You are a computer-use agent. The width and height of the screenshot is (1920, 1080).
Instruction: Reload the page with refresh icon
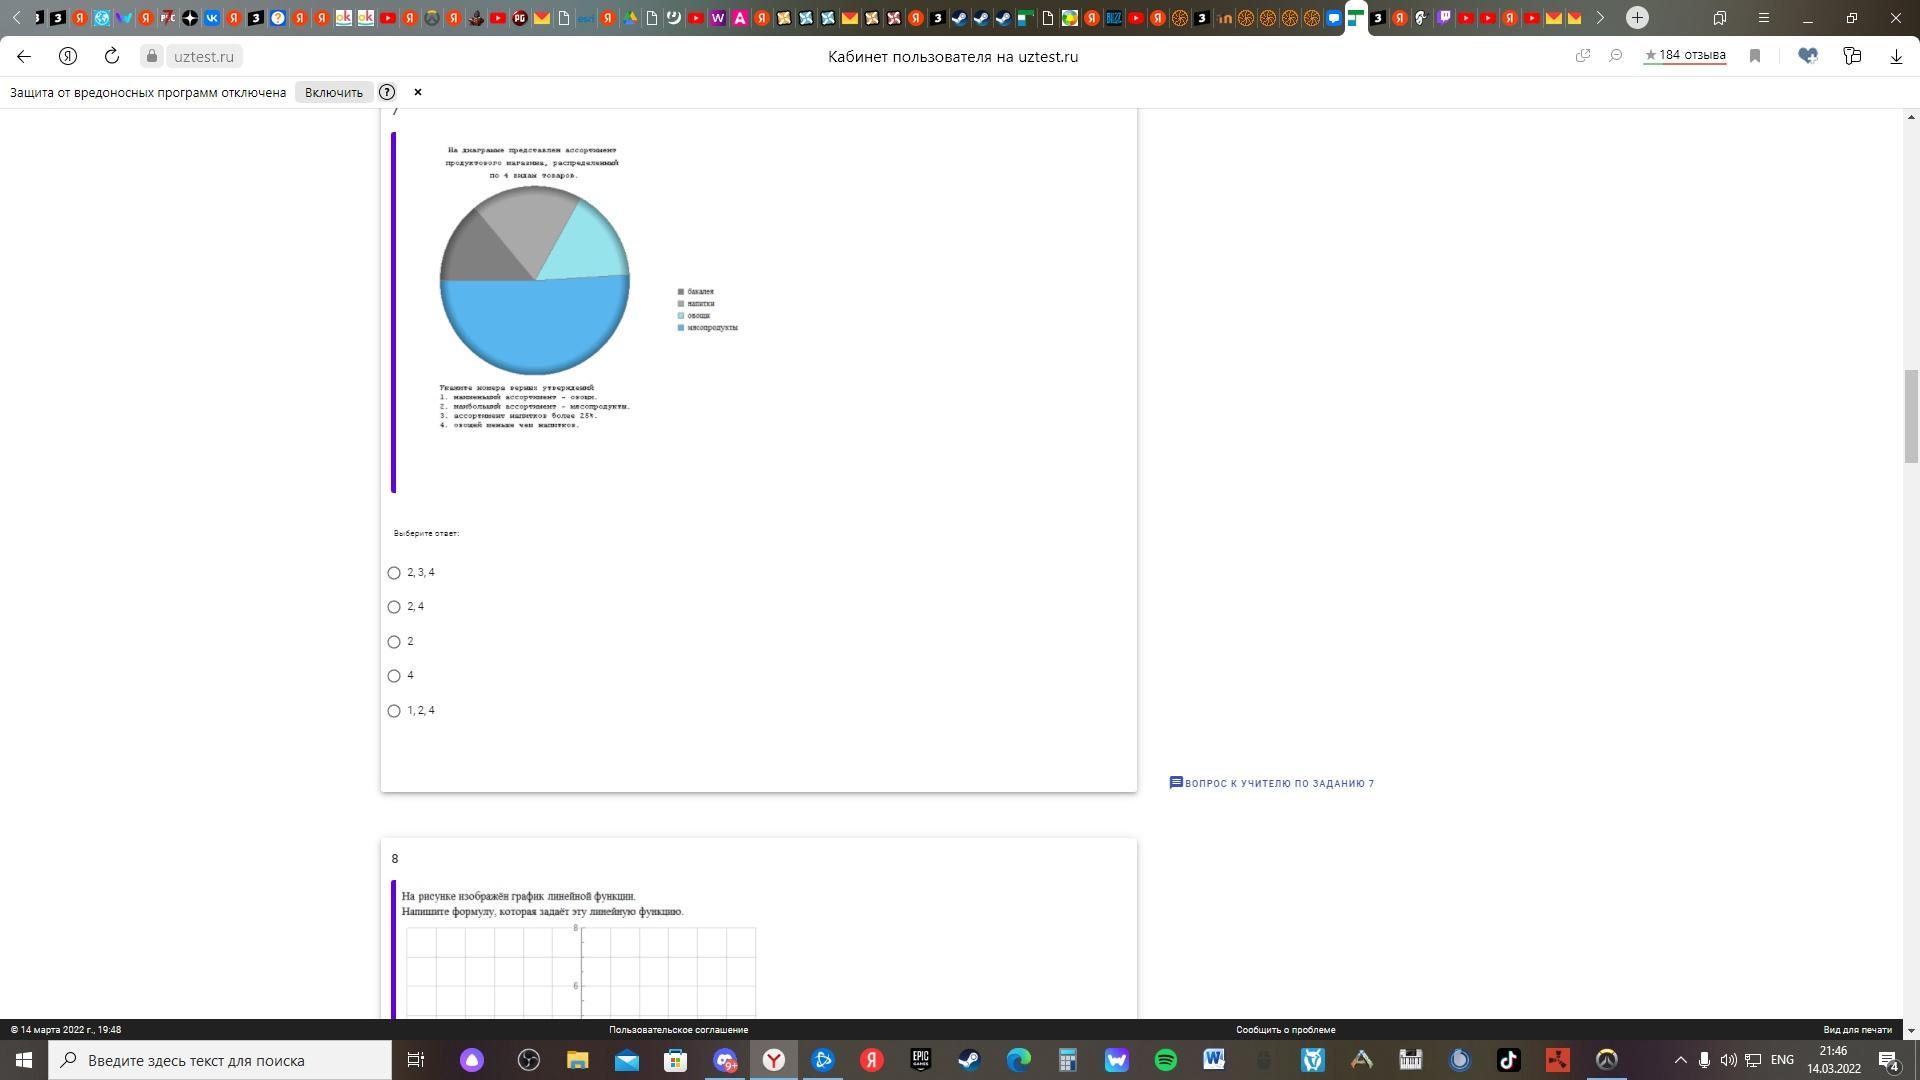[112, 56]
